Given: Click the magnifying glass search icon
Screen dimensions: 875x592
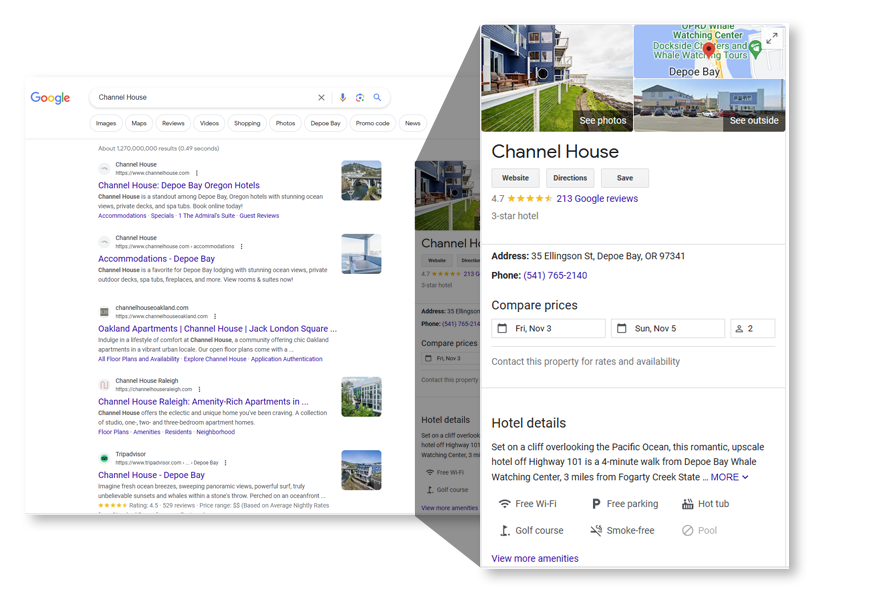Looking at the screenshot, I should pyautogui.click(x=377, y=98).
